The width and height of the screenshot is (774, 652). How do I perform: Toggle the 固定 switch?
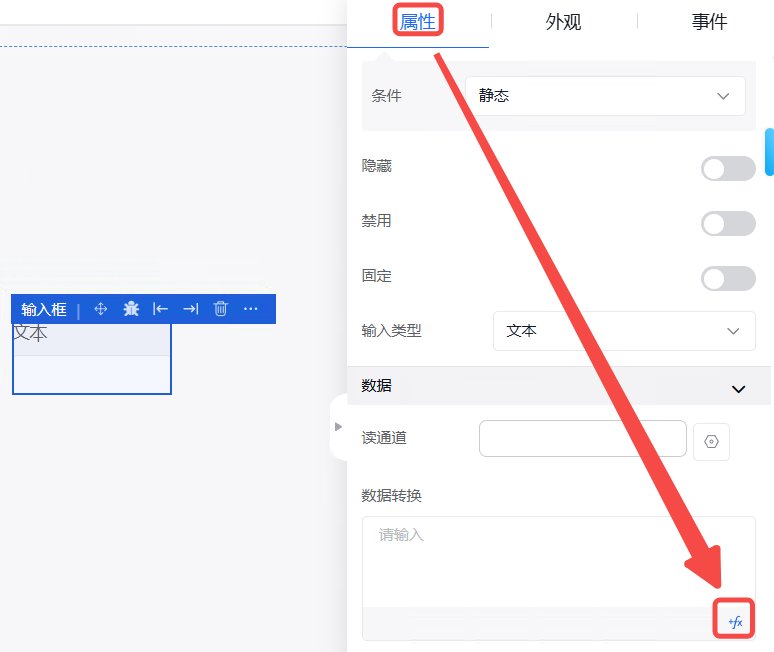(728, 279)
